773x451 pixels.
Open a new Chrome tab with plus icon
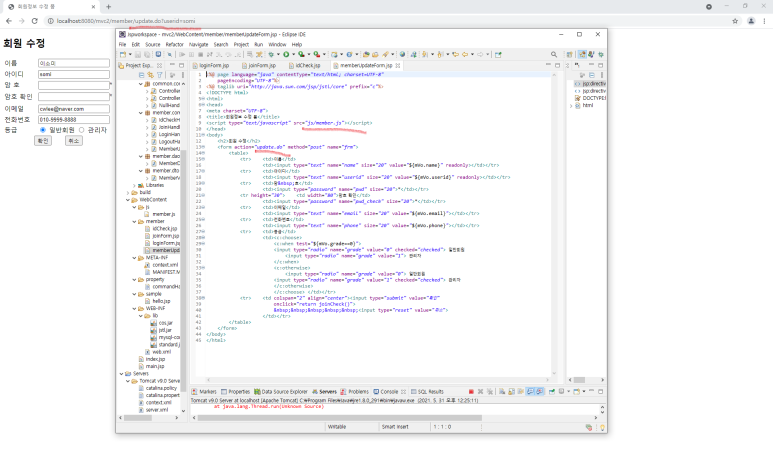click(x=108, y=6)
